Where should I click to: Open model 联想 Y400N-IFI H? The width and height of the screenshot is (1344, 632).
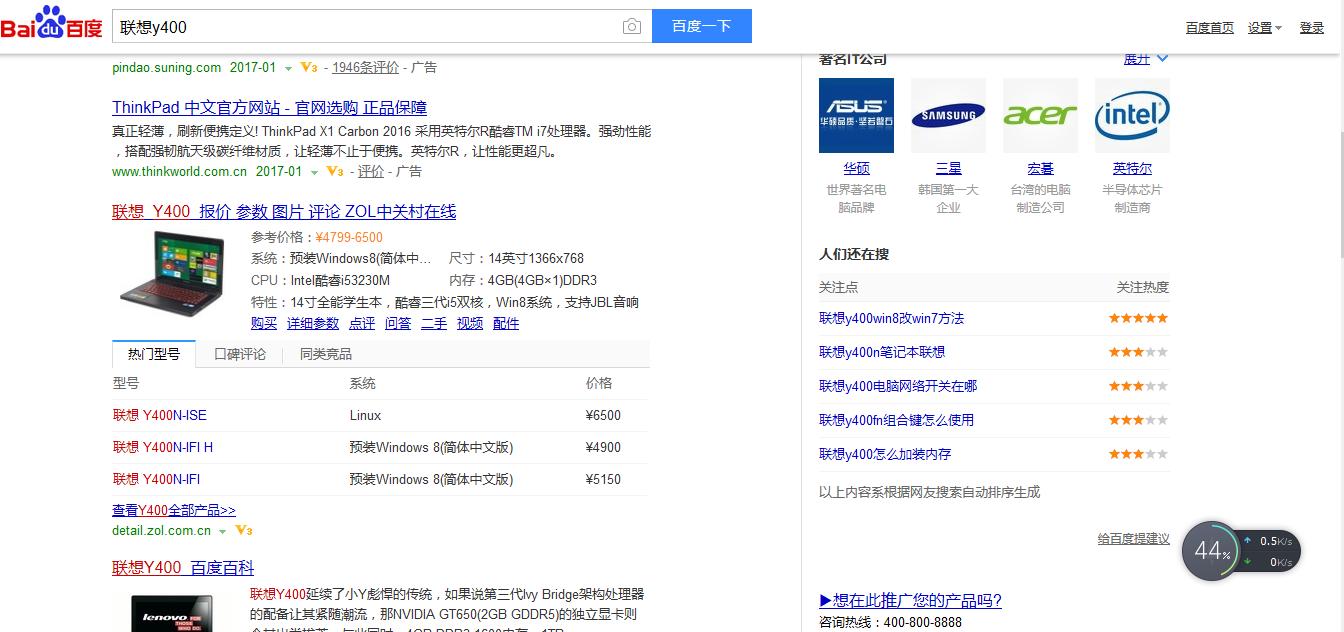(x=163, y=447)
